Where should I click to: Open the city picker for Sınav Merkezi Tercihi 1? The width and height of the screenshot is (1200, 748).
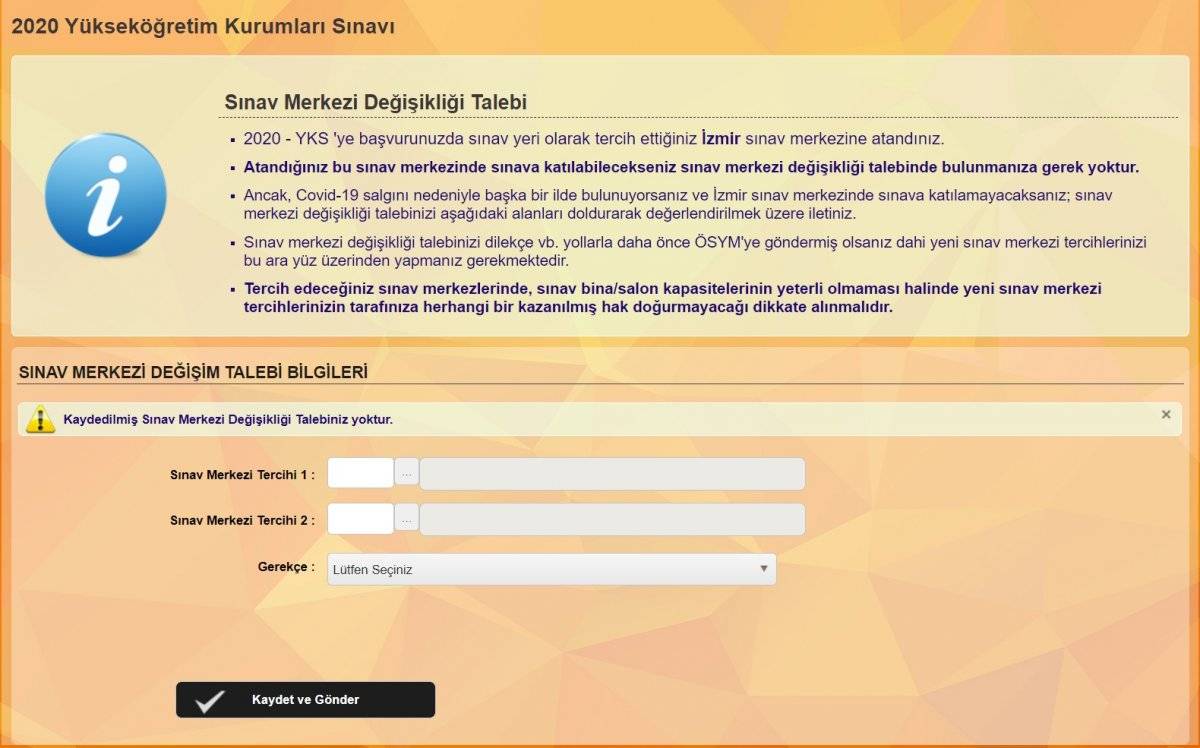[406, 473]
